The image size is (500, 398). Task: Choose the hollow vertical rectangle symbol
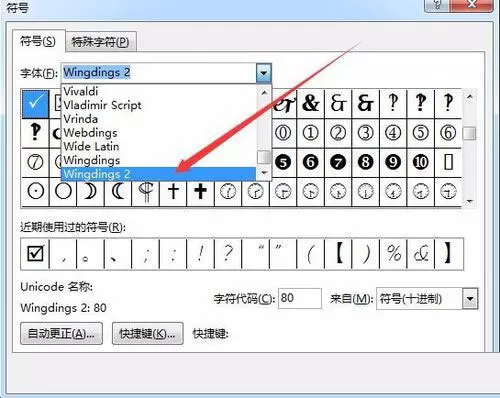449,163
